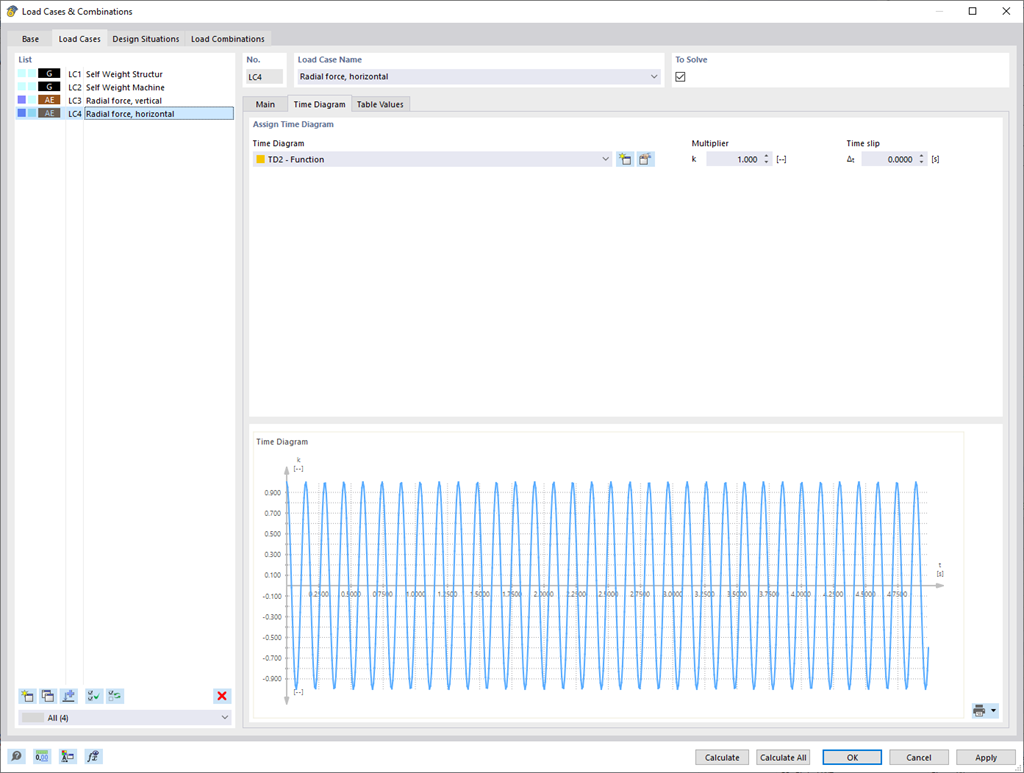Delete the selected load case

(x=221, y=696)
